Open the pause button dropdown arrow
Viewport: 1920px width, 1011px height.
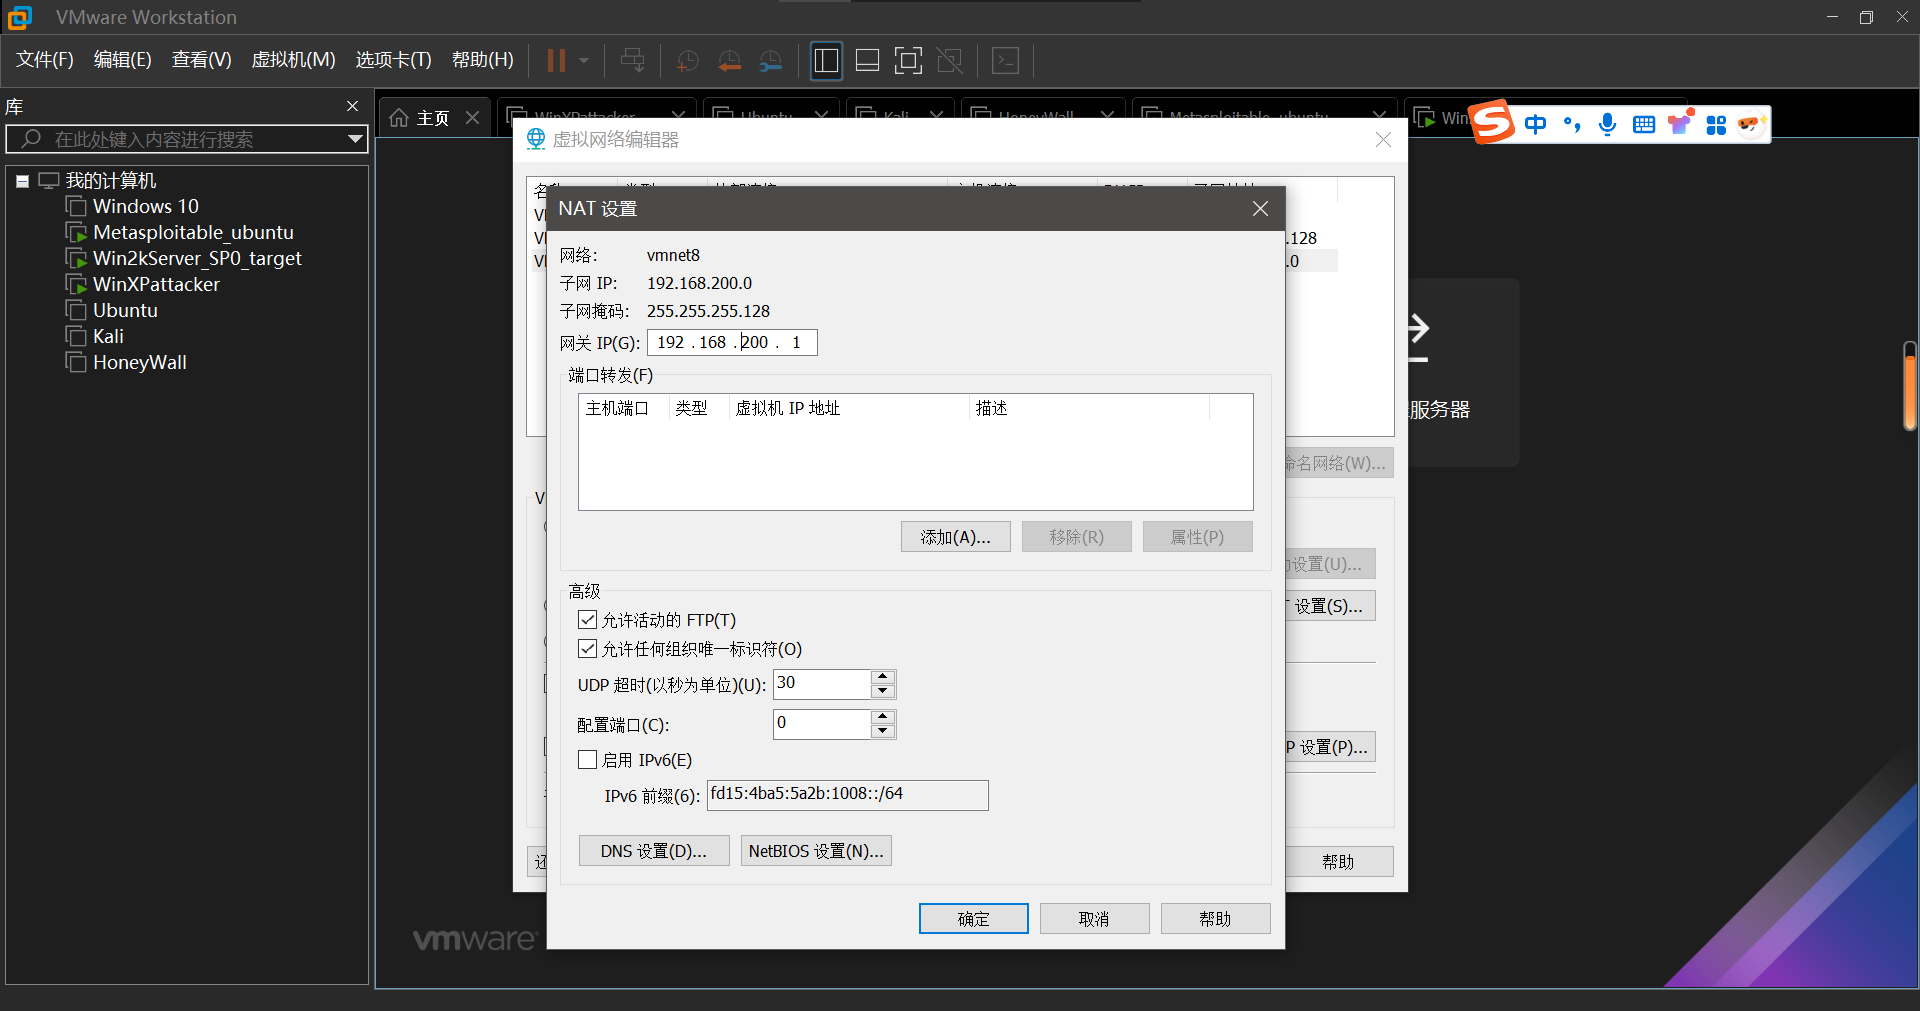tap(584, 61)
